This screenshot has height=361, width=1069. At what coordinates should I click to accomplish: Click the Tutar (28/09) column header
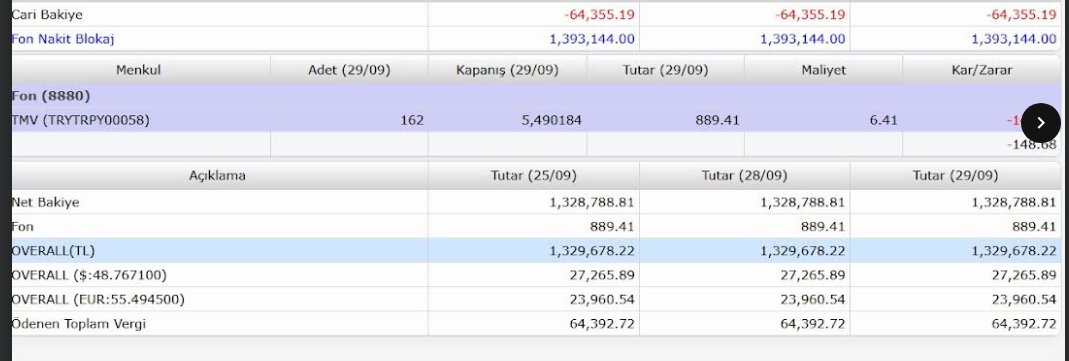click(x=744, y=176)
